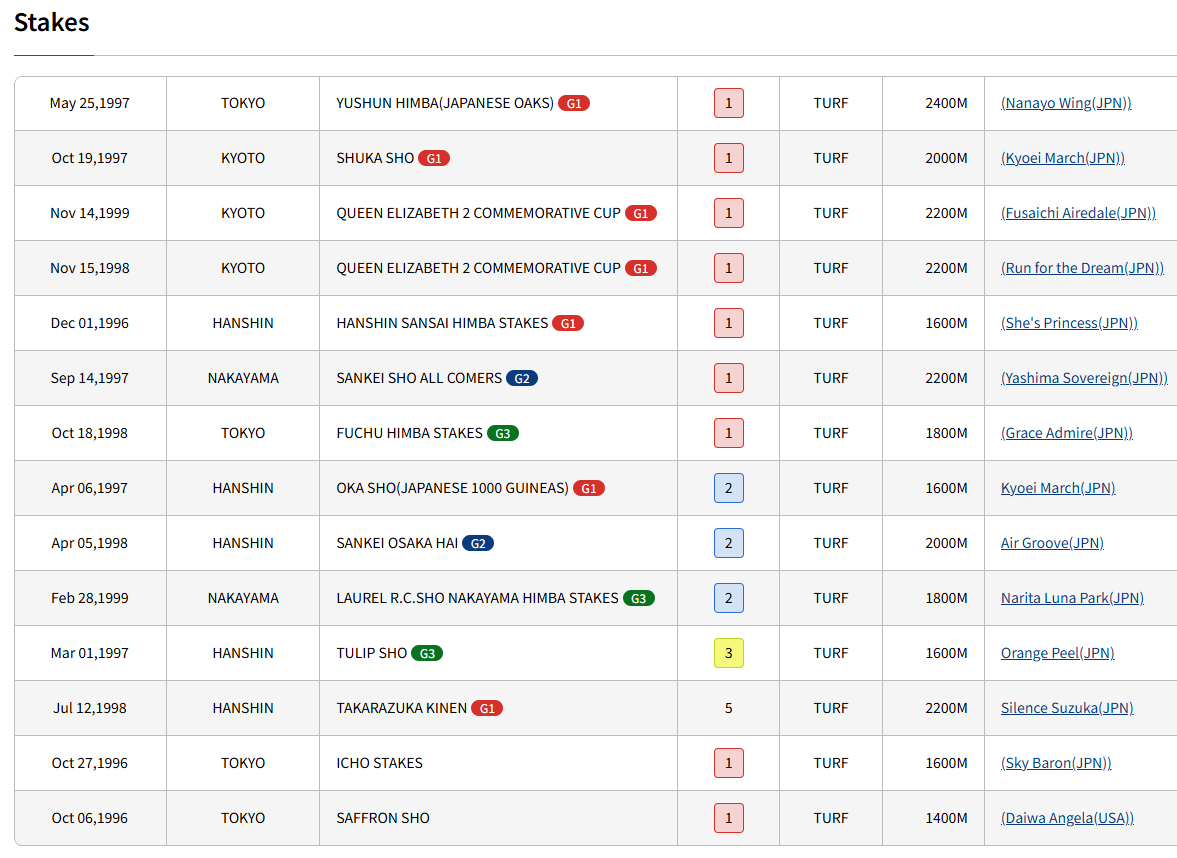Click the TOKYO cell in Oct 18,1998 row

click(x=243, y=433)
